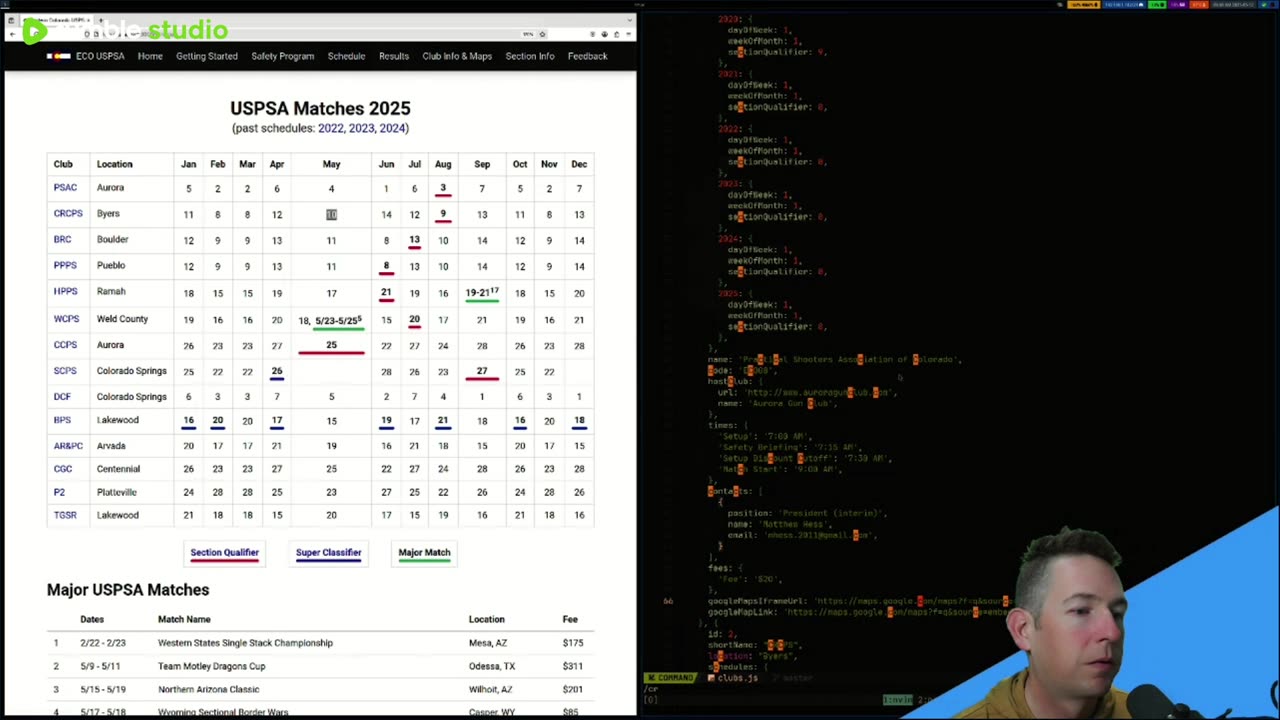This screenshot has width=1280, height=720.
Task: Click 'Colorado Springs' in the SCPS row
Action: point(131,371)
